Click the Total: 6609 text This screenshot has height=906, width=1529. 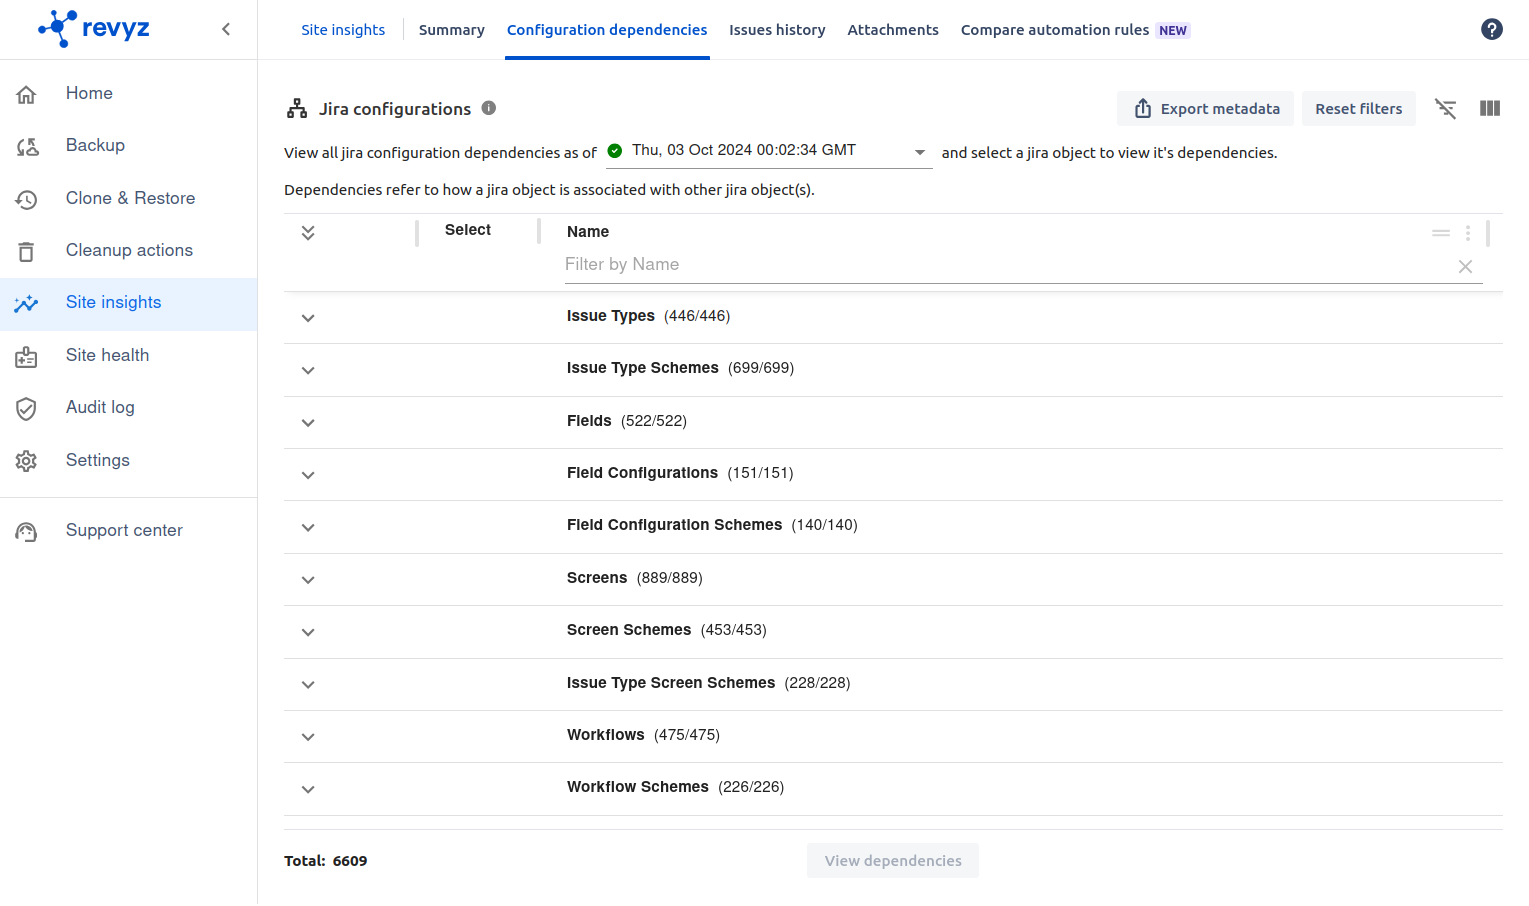pyautogui.click(x=326, y=861)
